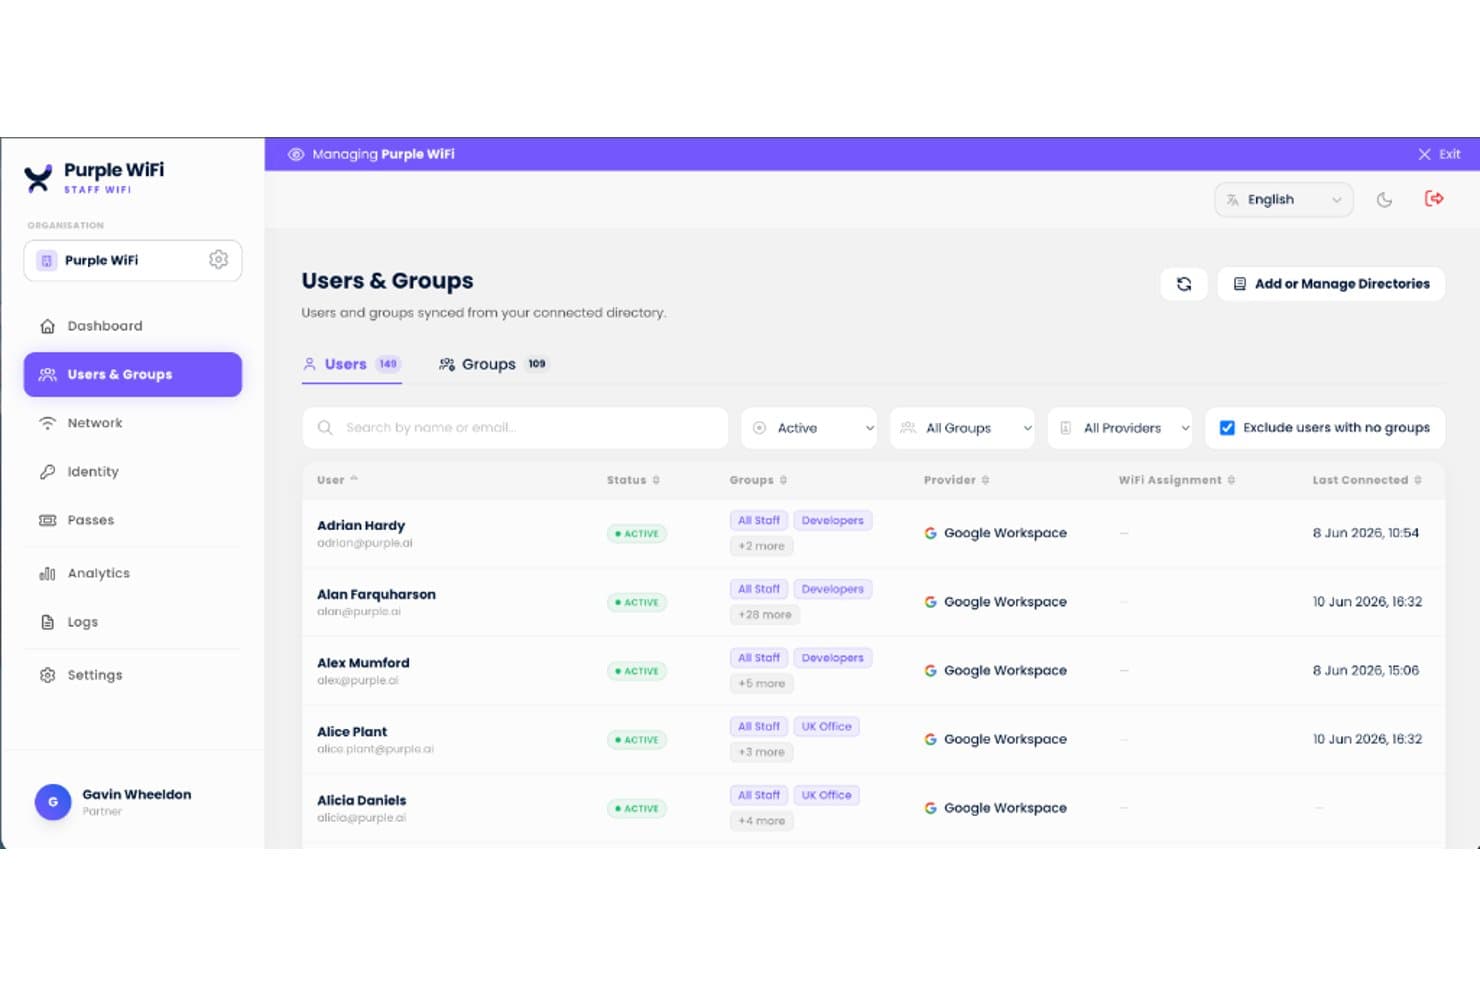This screenshot has height=987, width=1480.
Task: Open the Purple WiFi organisation selector
Action: tap(133, 260)
